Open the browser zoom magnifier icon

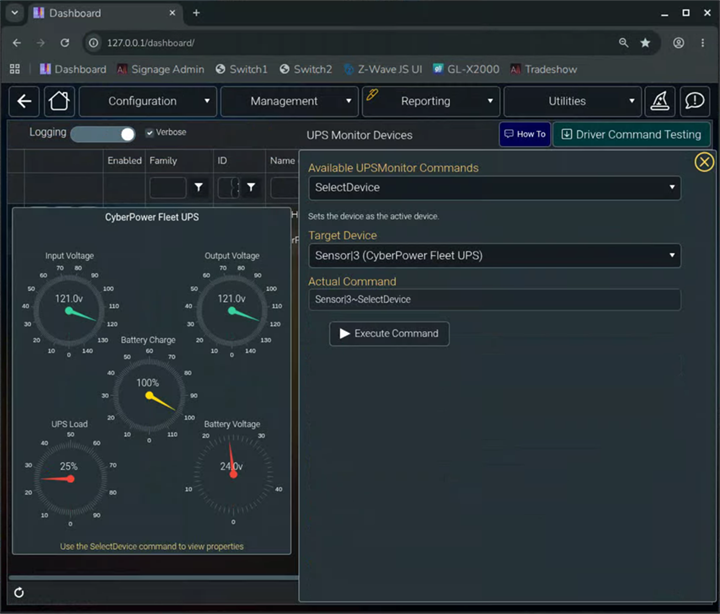point(623,43)
